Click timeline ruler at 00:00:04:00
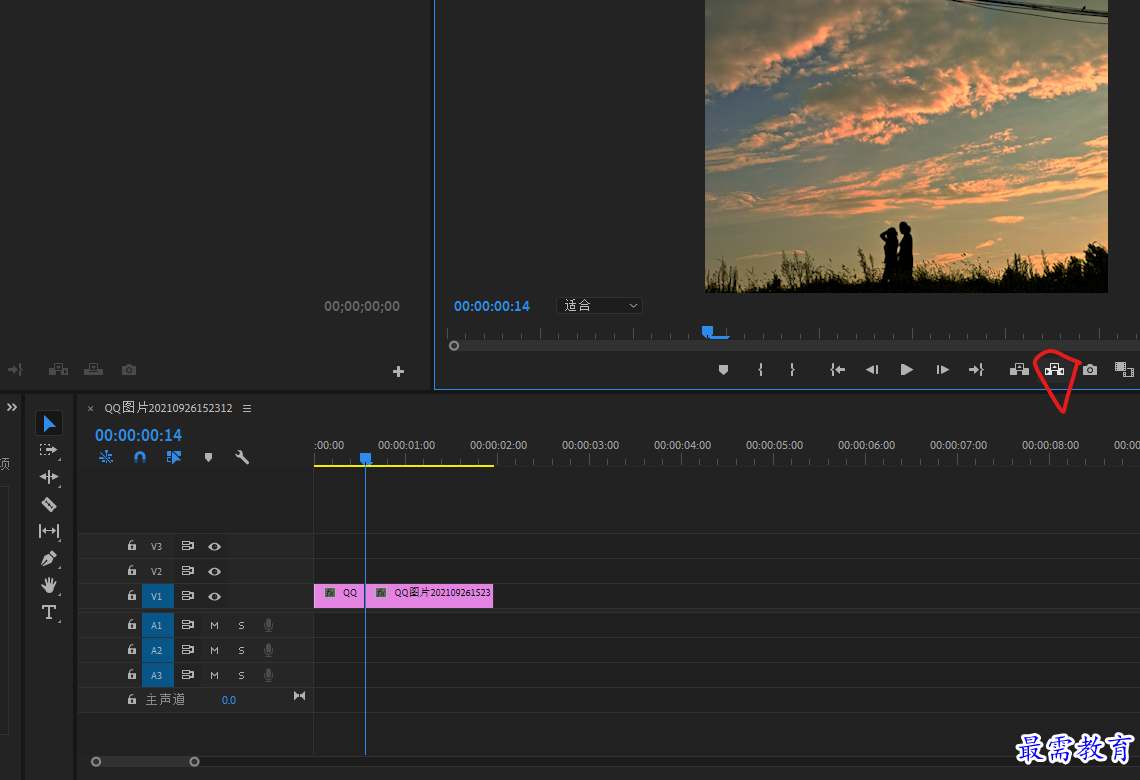Screen dimensions: 1140x780 coord(682,445)
